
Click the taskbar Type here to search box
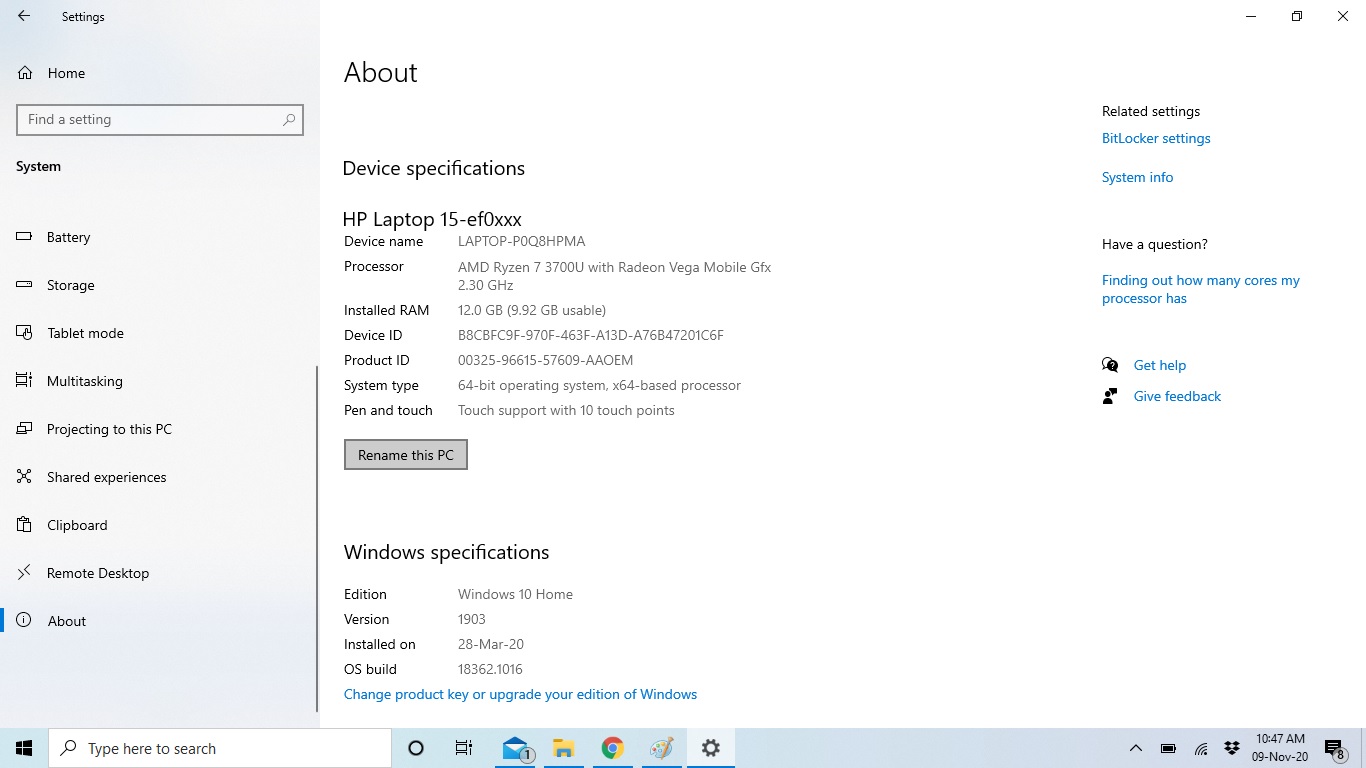tap(220, 748)
